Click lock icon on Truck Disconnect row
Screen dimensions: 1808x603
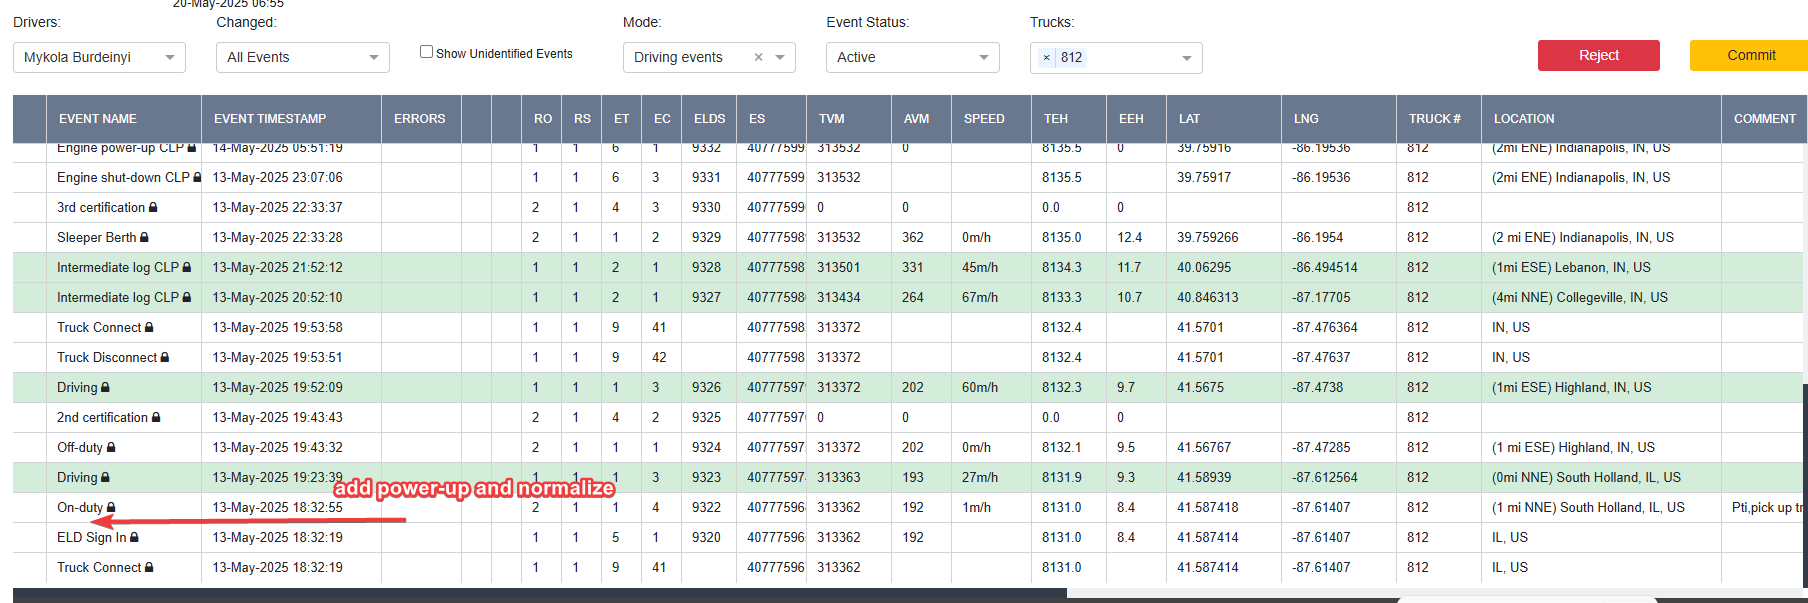click(x=165, y=357)
